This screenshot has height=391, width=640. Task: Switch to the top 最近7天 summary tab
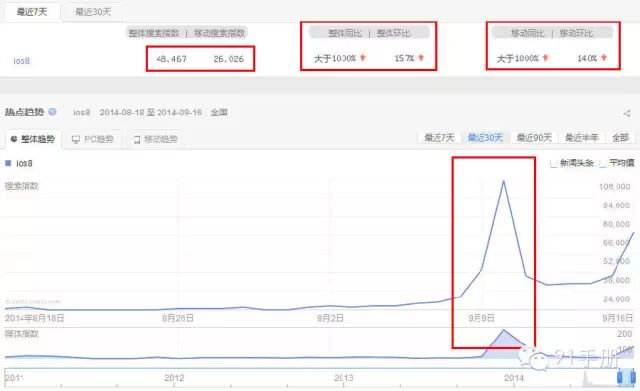(x=32, y=12)
